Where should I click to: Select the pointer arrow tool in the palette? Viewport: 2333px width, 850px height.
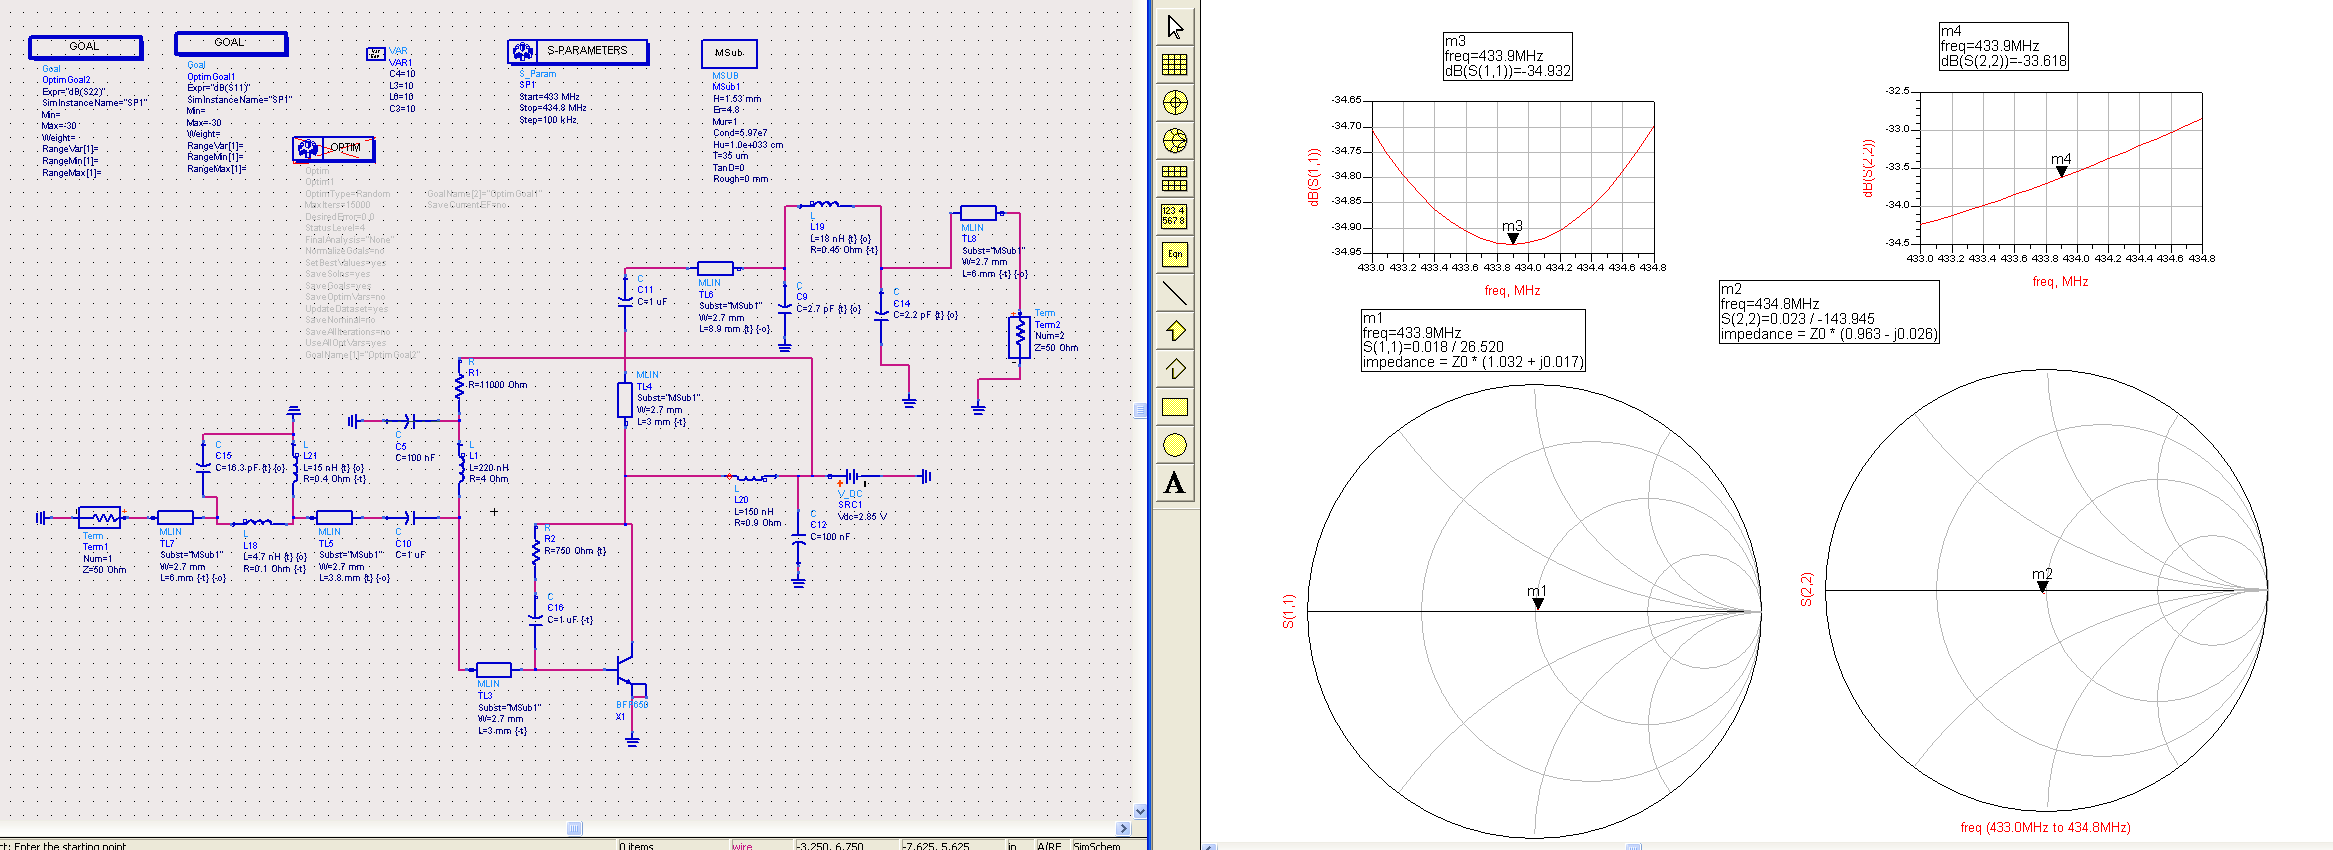pyautogui.click(x=1175, y=27)
